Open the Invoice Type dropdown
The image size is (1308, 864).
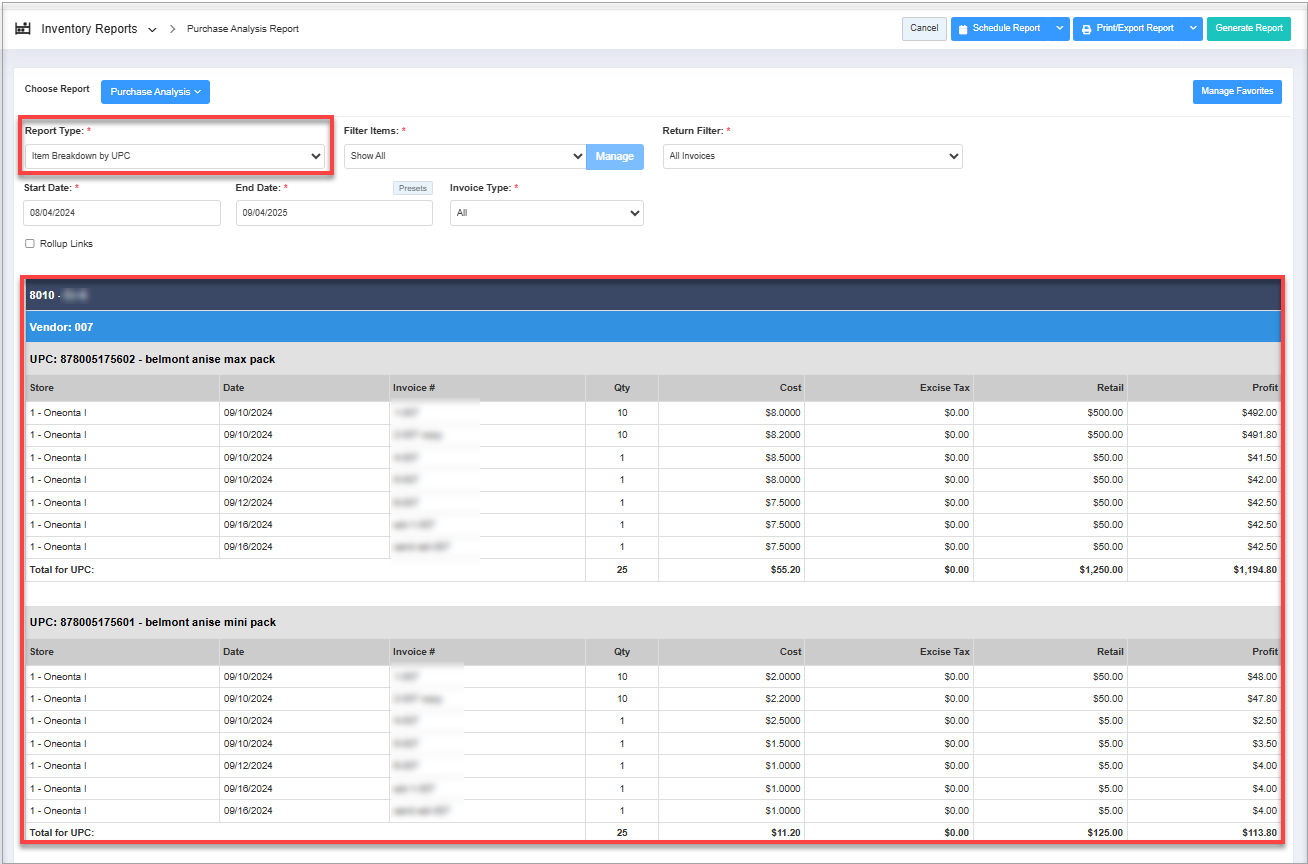coord(546,213)
